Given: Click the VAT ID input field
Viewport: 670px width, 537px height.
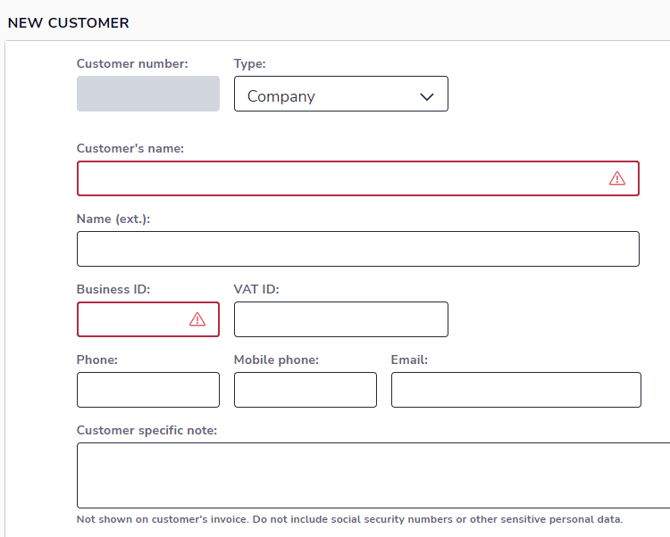Looking at the screenshot, I should click(341, 320).
